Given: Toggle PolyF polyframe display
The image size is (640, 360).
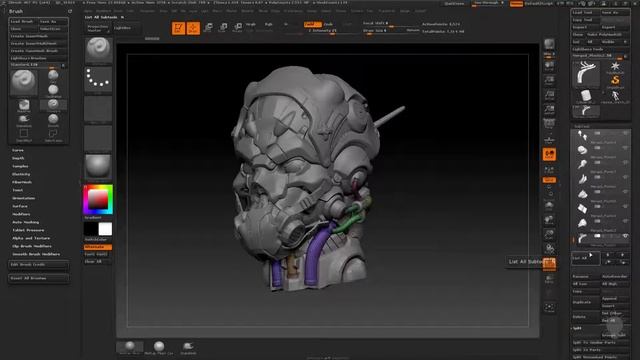Looking at the screenshot, I should coord(549,264).
